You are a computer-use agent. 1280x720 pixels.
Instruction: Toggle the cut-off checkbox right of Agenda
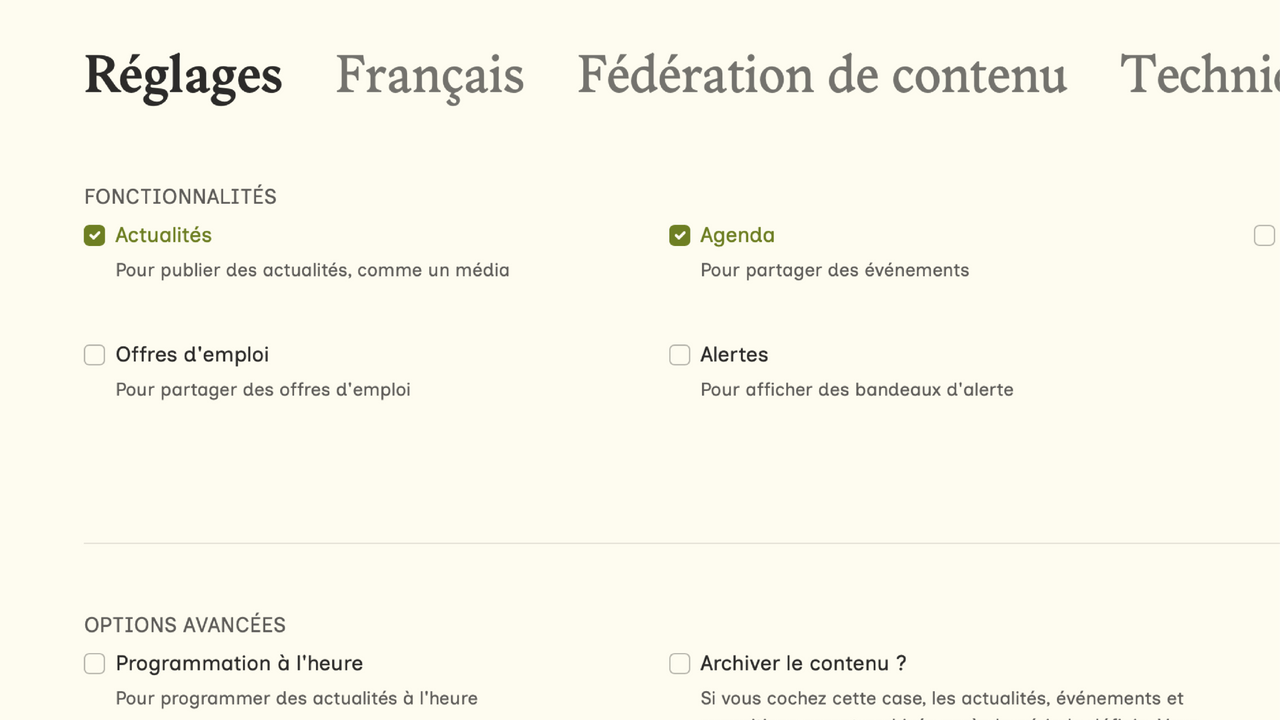coord(1264,235)
